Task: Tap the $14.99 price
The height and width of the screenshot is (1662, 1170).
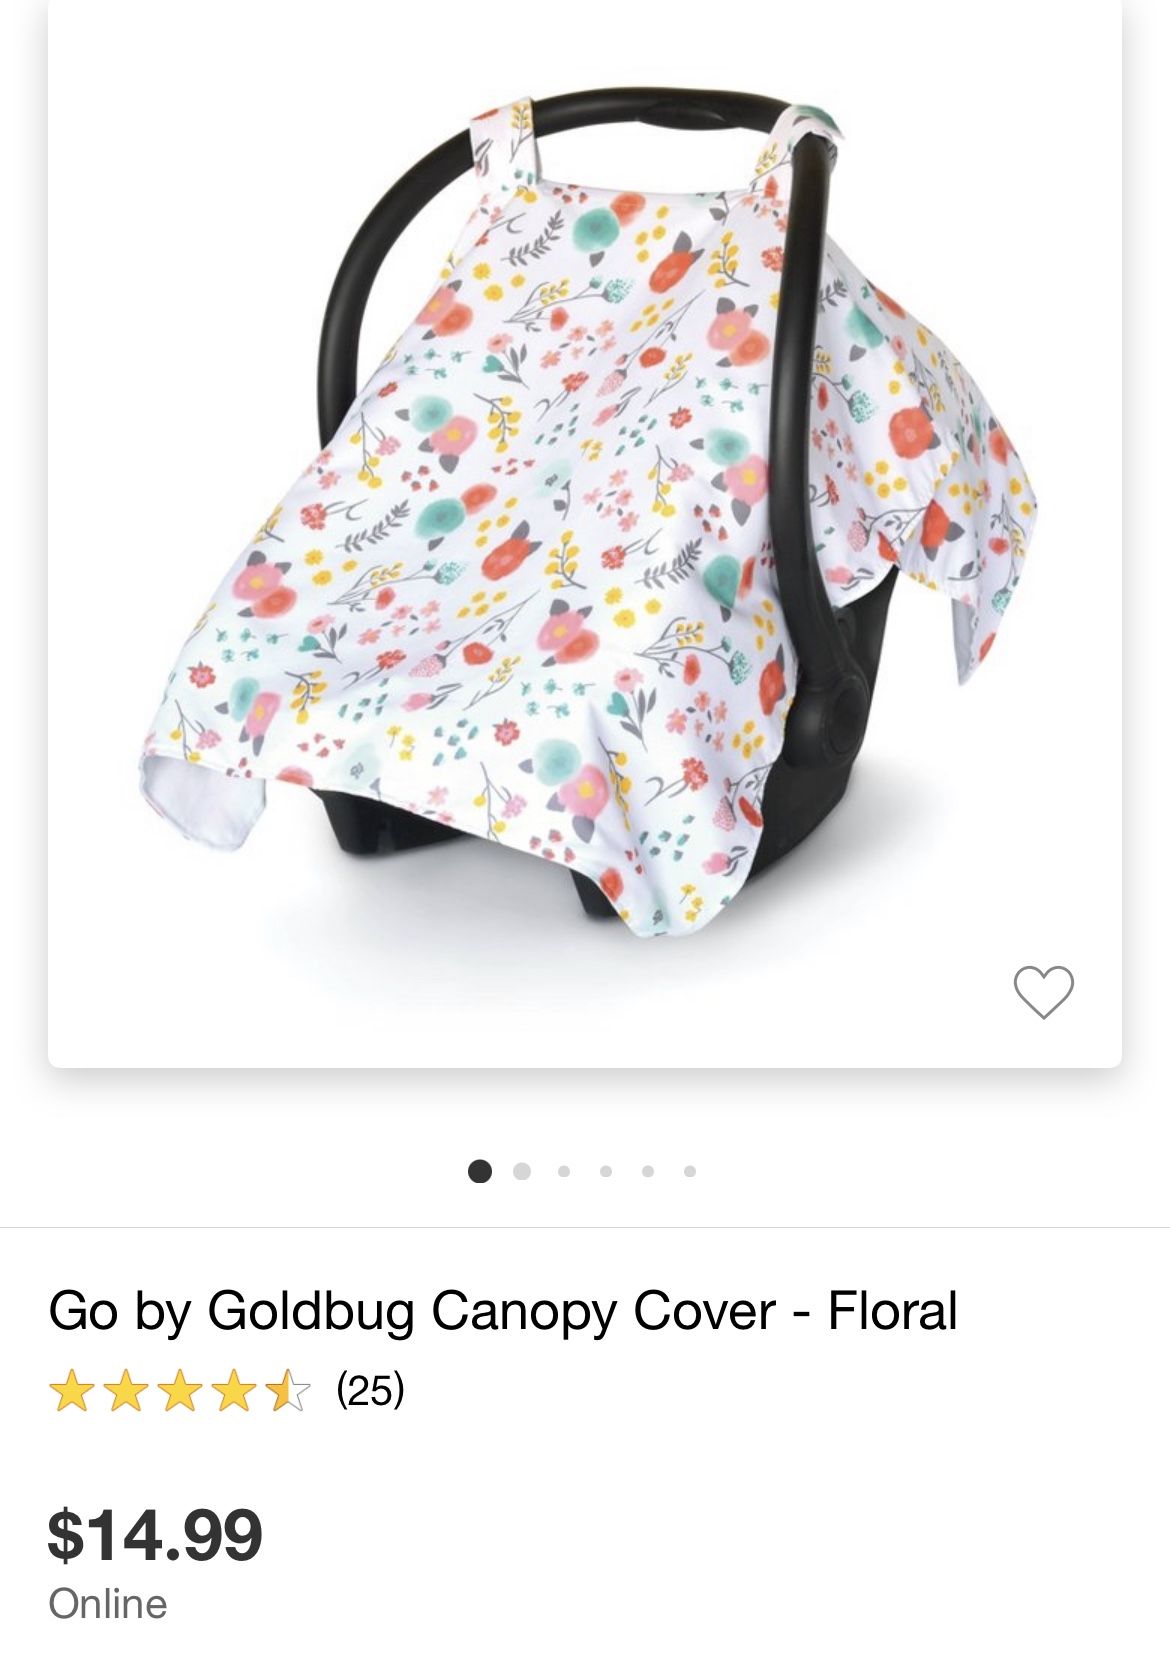Action: click(x=155, y=1535)
